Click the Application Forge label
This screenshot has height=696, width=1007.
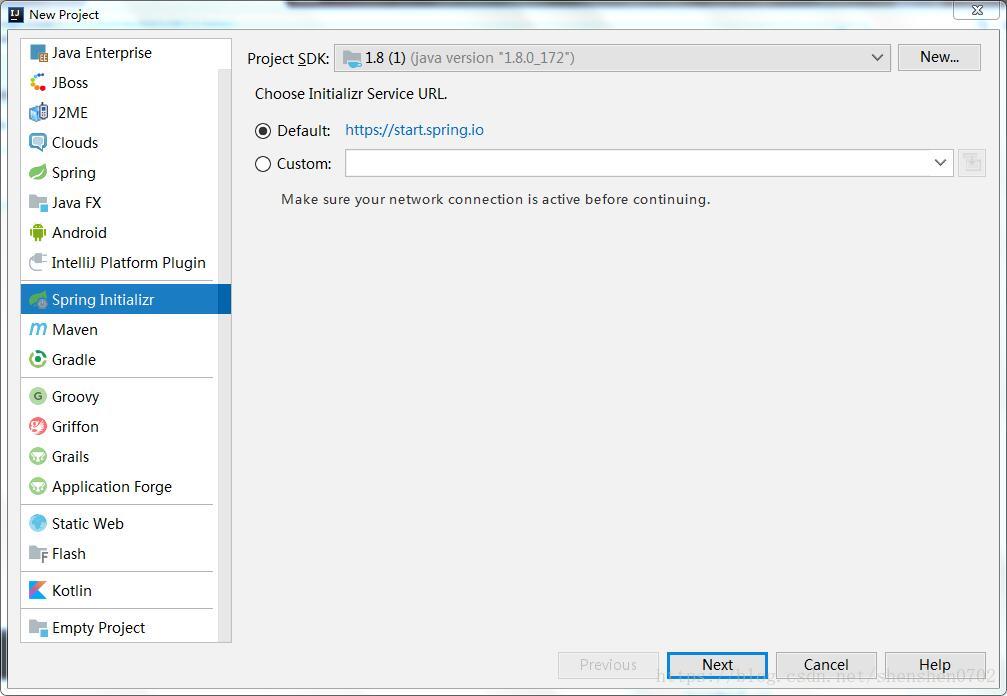tap(112, 487)
